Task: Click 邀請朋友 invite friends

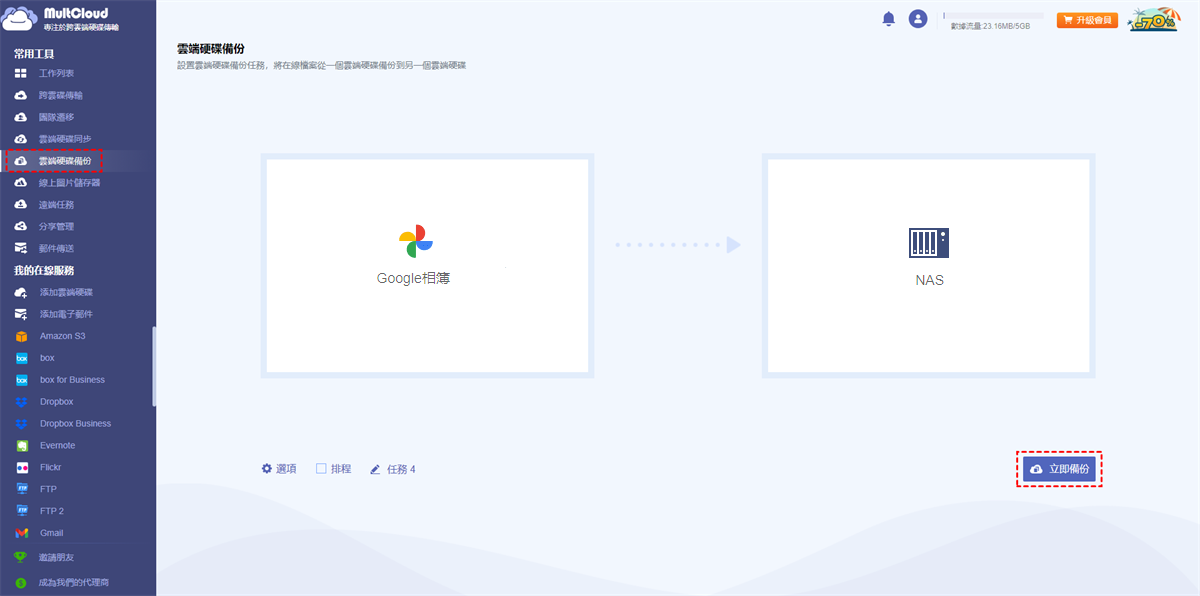Action: pos(45,558)
